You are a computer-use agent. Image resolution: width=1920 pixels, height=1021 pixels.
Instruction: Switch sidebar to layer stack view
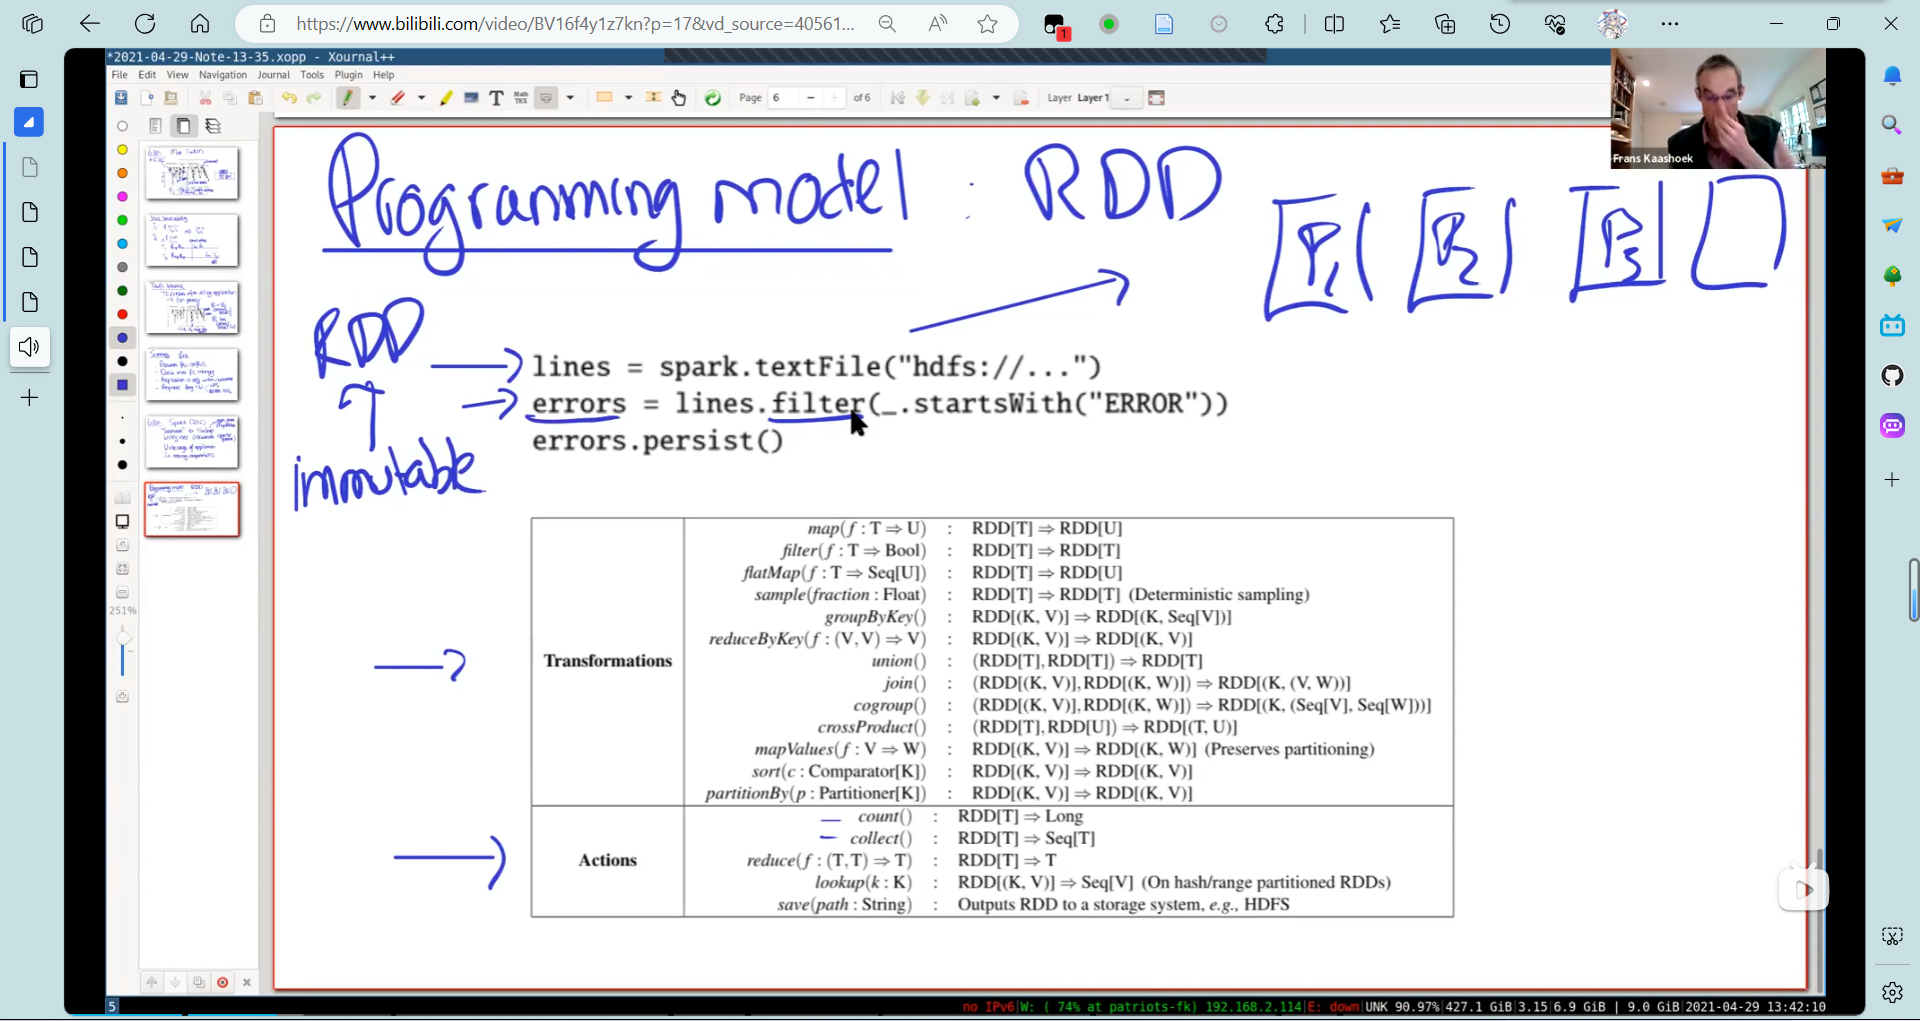pyautogui.click(x=213, y=126)
